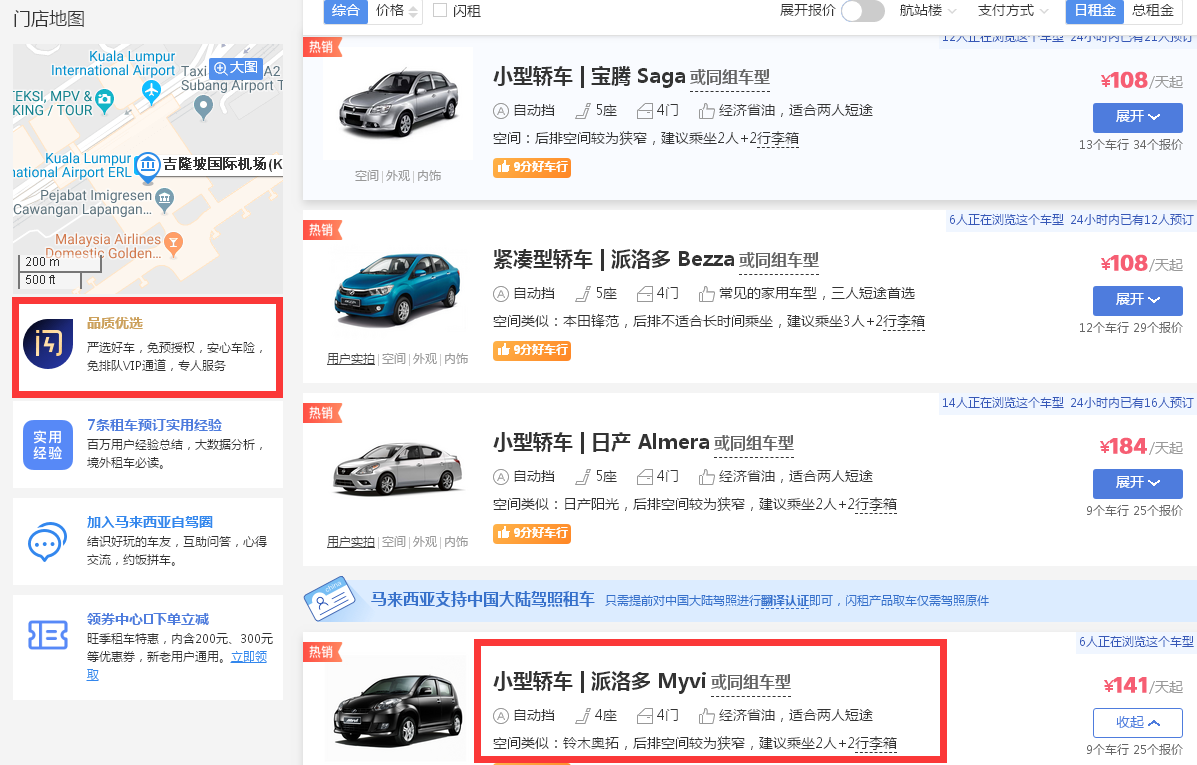The image size is (1197, 765).
Task: Click the 吉隆坡国际机场 store marker on map
Action: click(149, 165)
